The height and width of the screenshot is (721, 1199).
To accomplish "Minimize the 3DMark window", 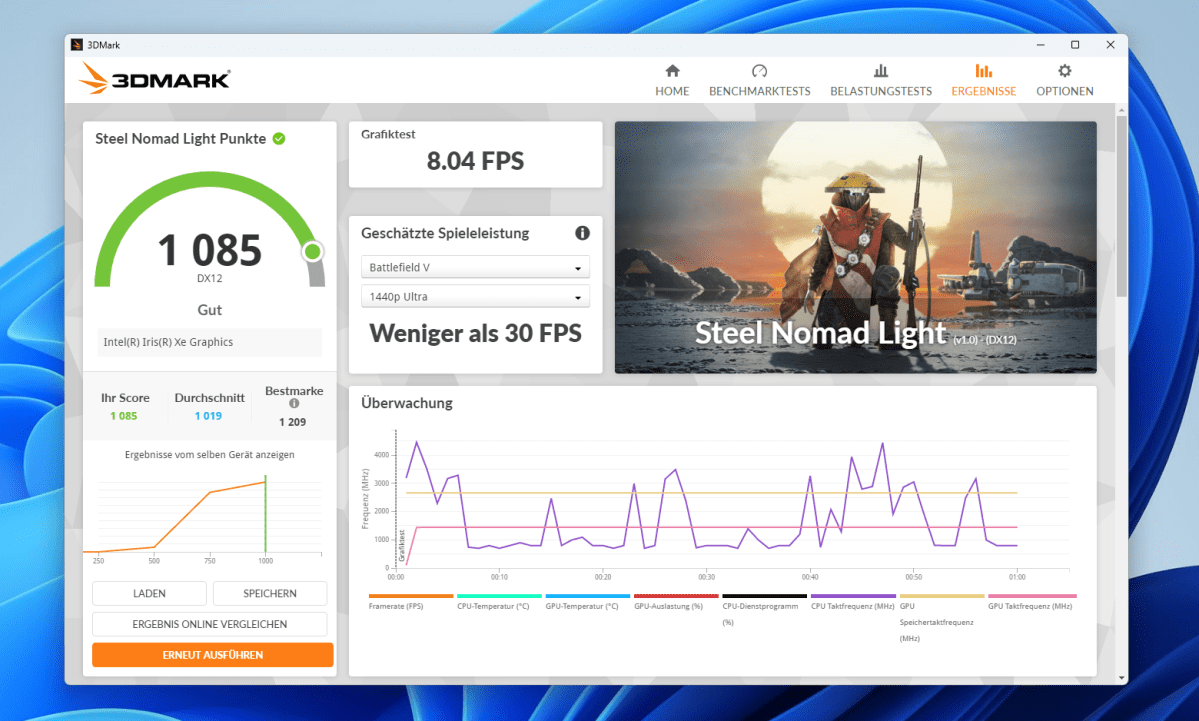I will point(1040,45).
